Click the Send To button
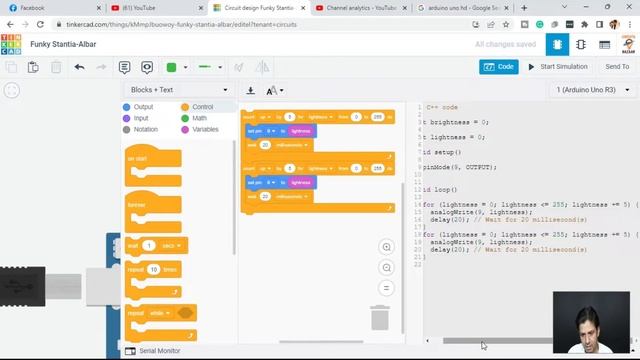This screenshot has width=640, height=360. [617, 67]
